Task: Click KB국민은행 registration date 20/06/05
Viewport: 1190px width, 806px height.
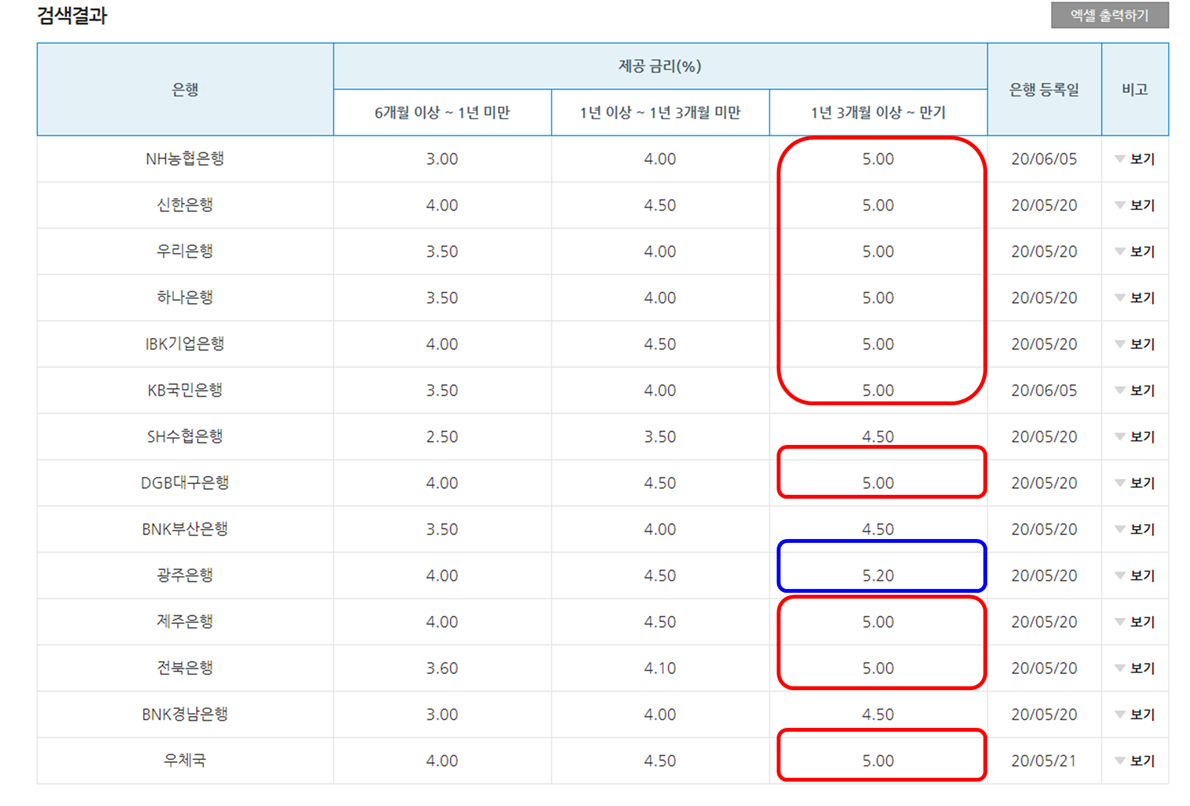Action: pyautogui.click(x=1044, y=390)
